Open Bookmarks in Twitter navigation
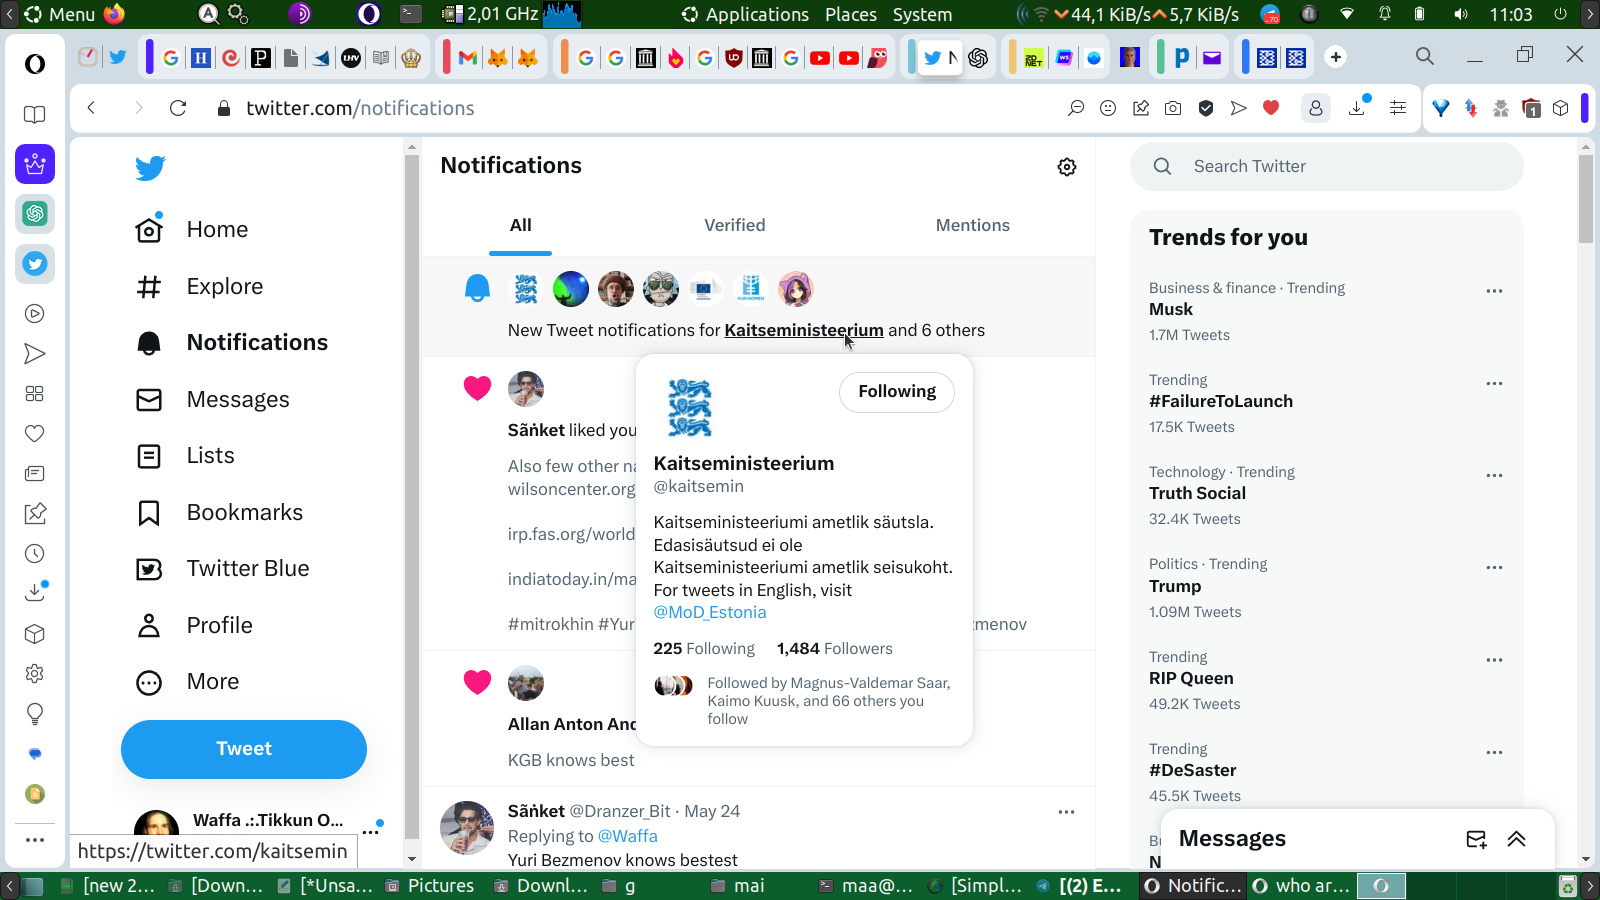This screenshot has height=900, width=1600. click(220, 513)
